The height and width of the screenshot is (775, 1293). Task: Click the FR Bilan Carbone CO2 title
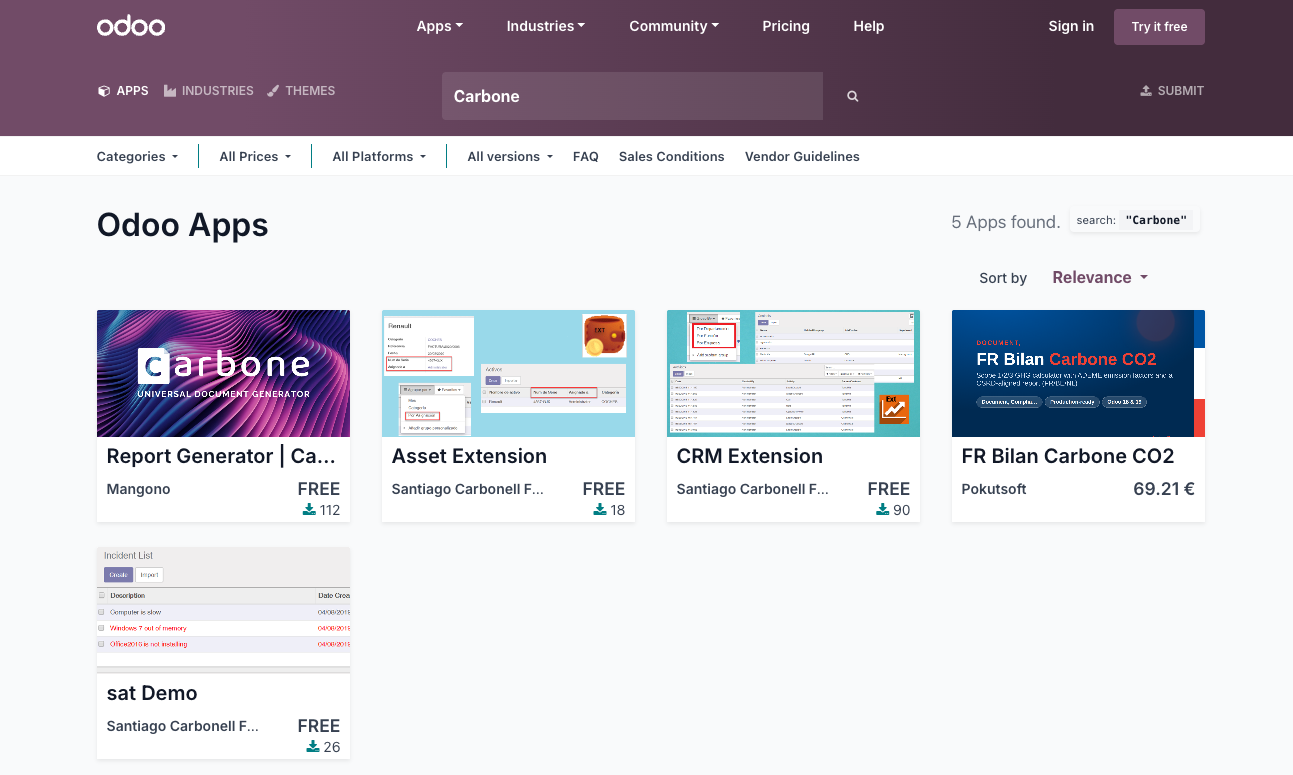point(1068,456)
